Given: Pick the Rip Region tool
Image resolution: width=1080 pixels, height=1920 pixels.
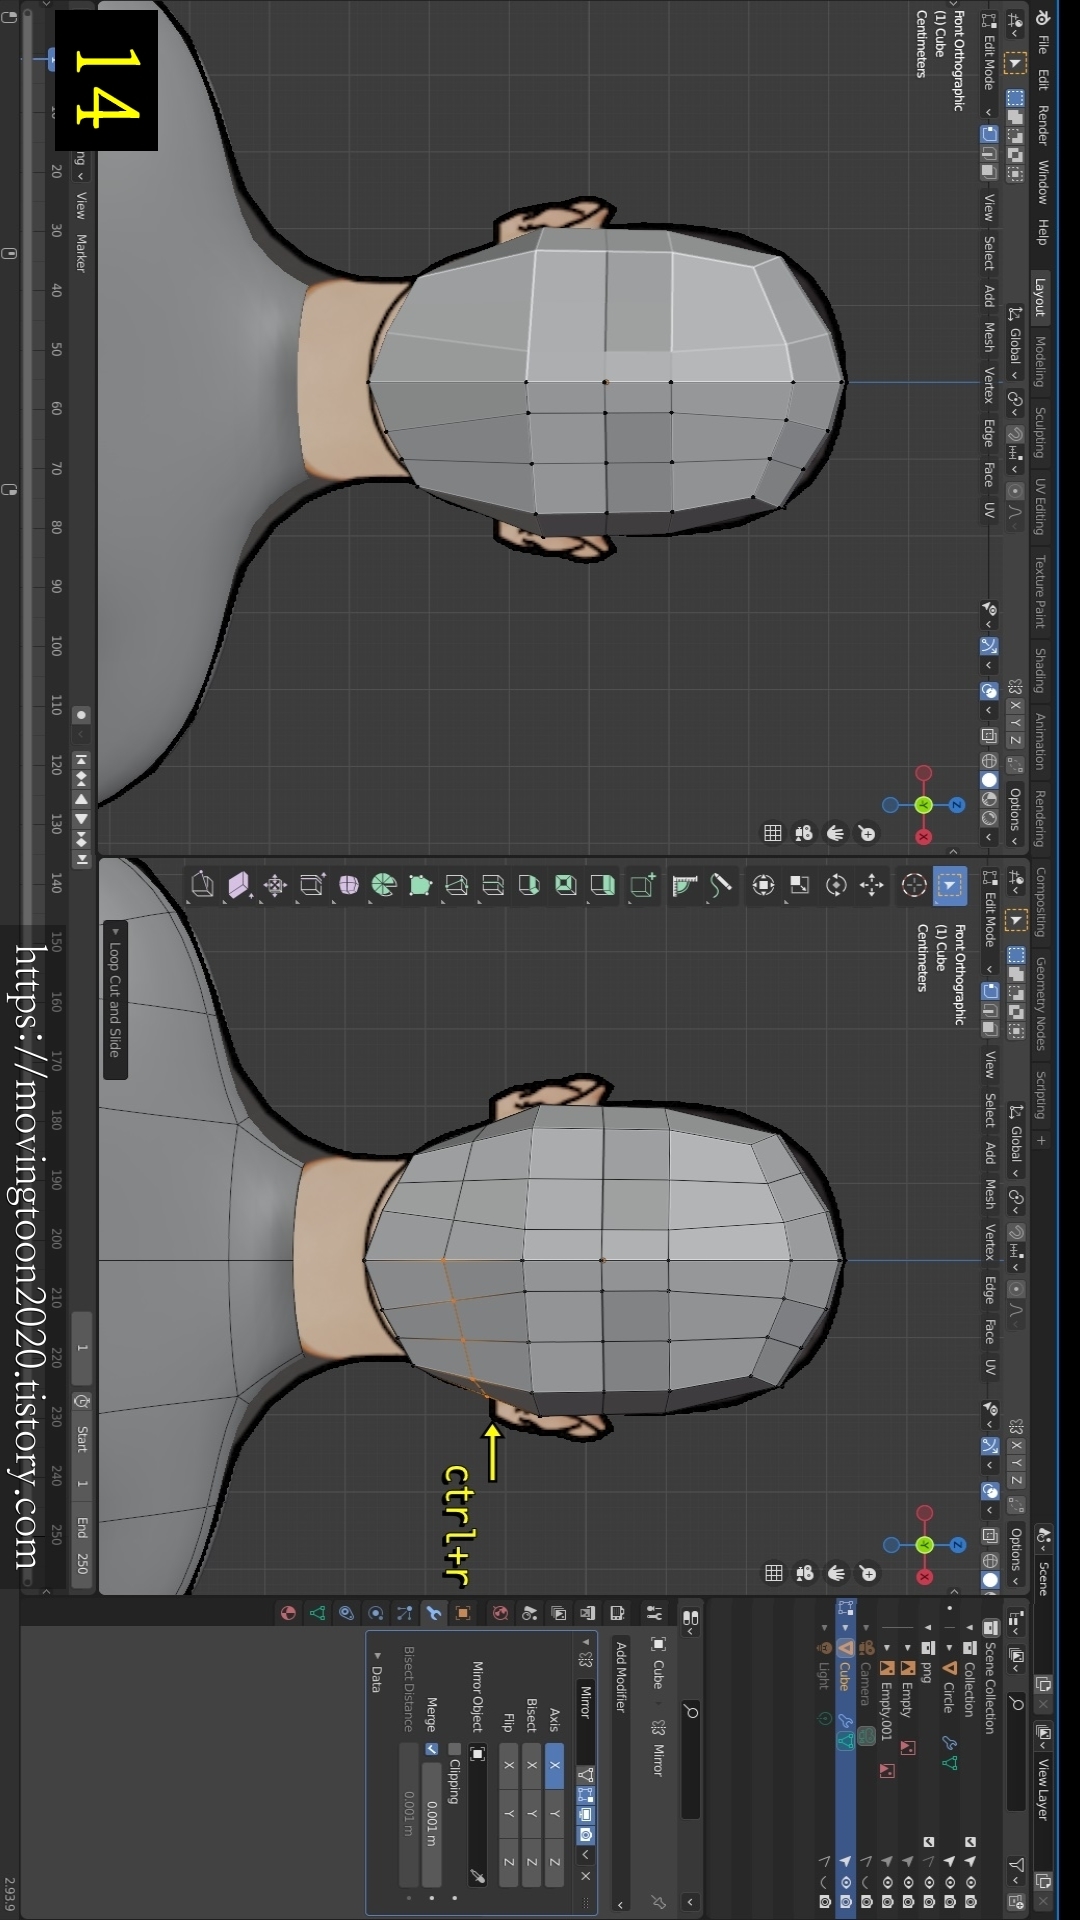Looking at the screenshot, I should pos(203,885).
